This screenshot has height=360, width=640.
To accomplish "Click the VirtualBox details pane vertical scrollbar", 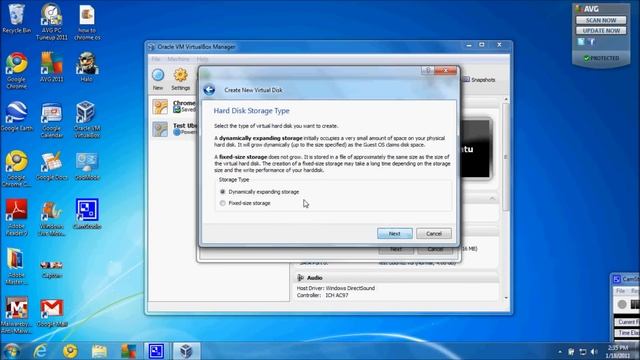I will (x=506, y=157).
